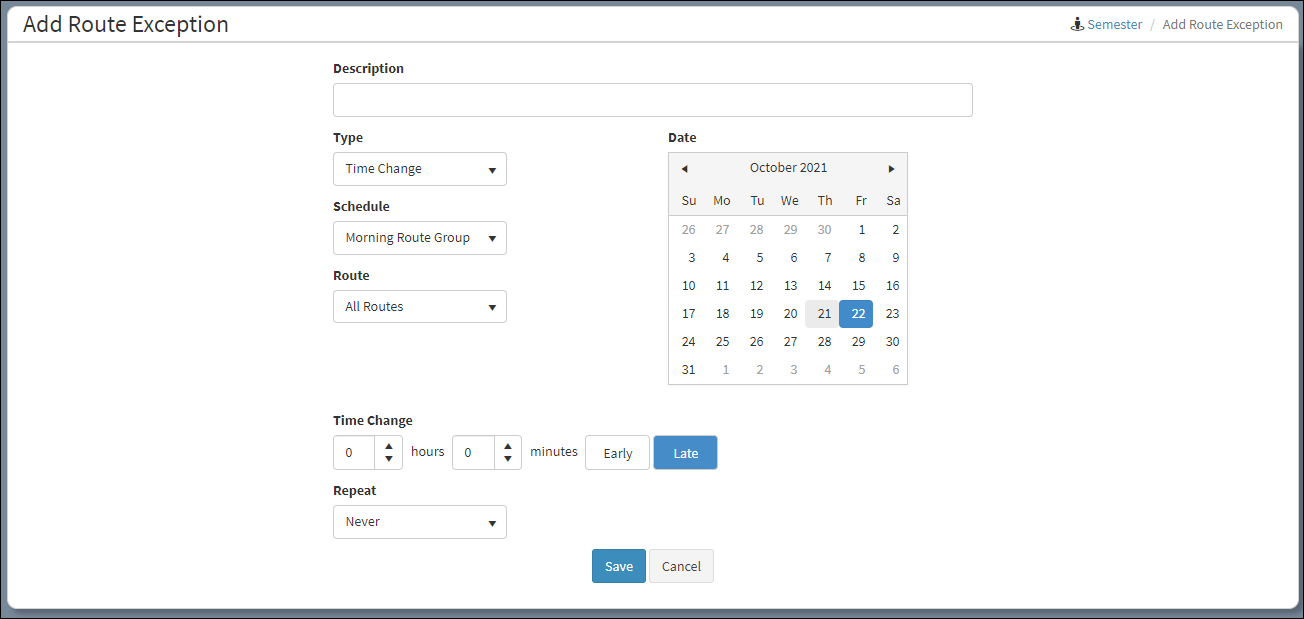Decrease the hours value with down arrow
The height and width of the screenshot is (619, 1304).
click(389, 460)
